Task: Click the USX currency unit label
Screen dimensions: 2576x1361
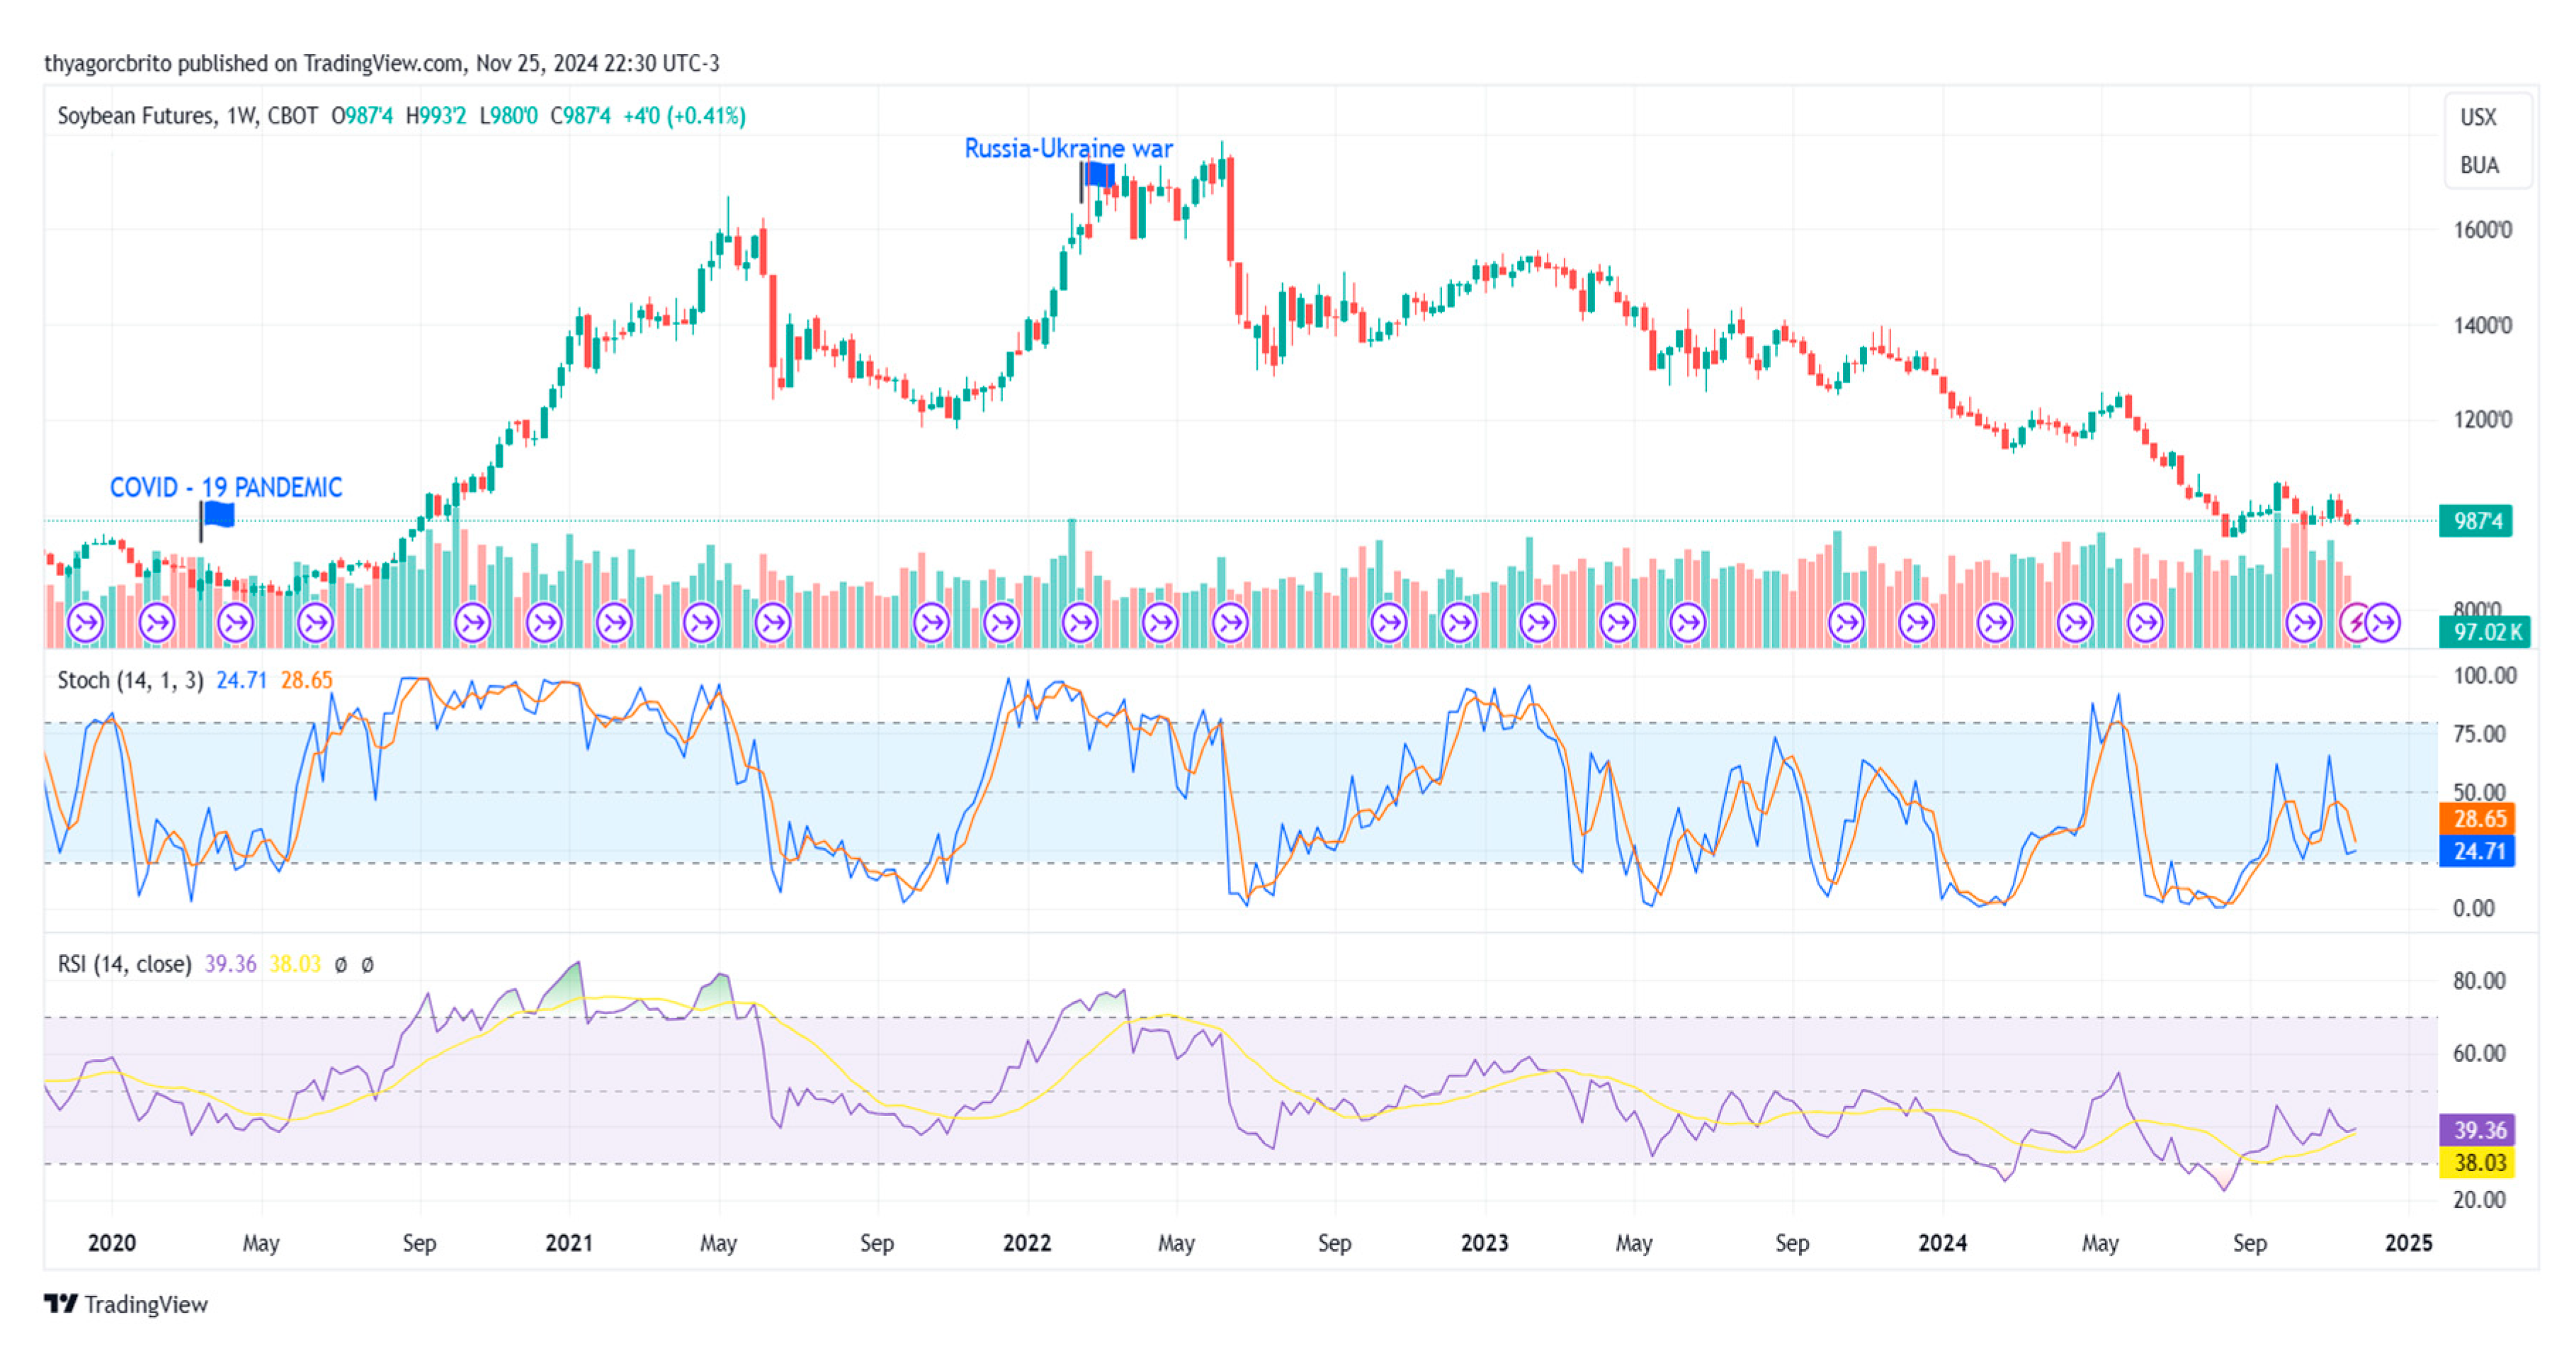Action: click(x=2478, y=117)
